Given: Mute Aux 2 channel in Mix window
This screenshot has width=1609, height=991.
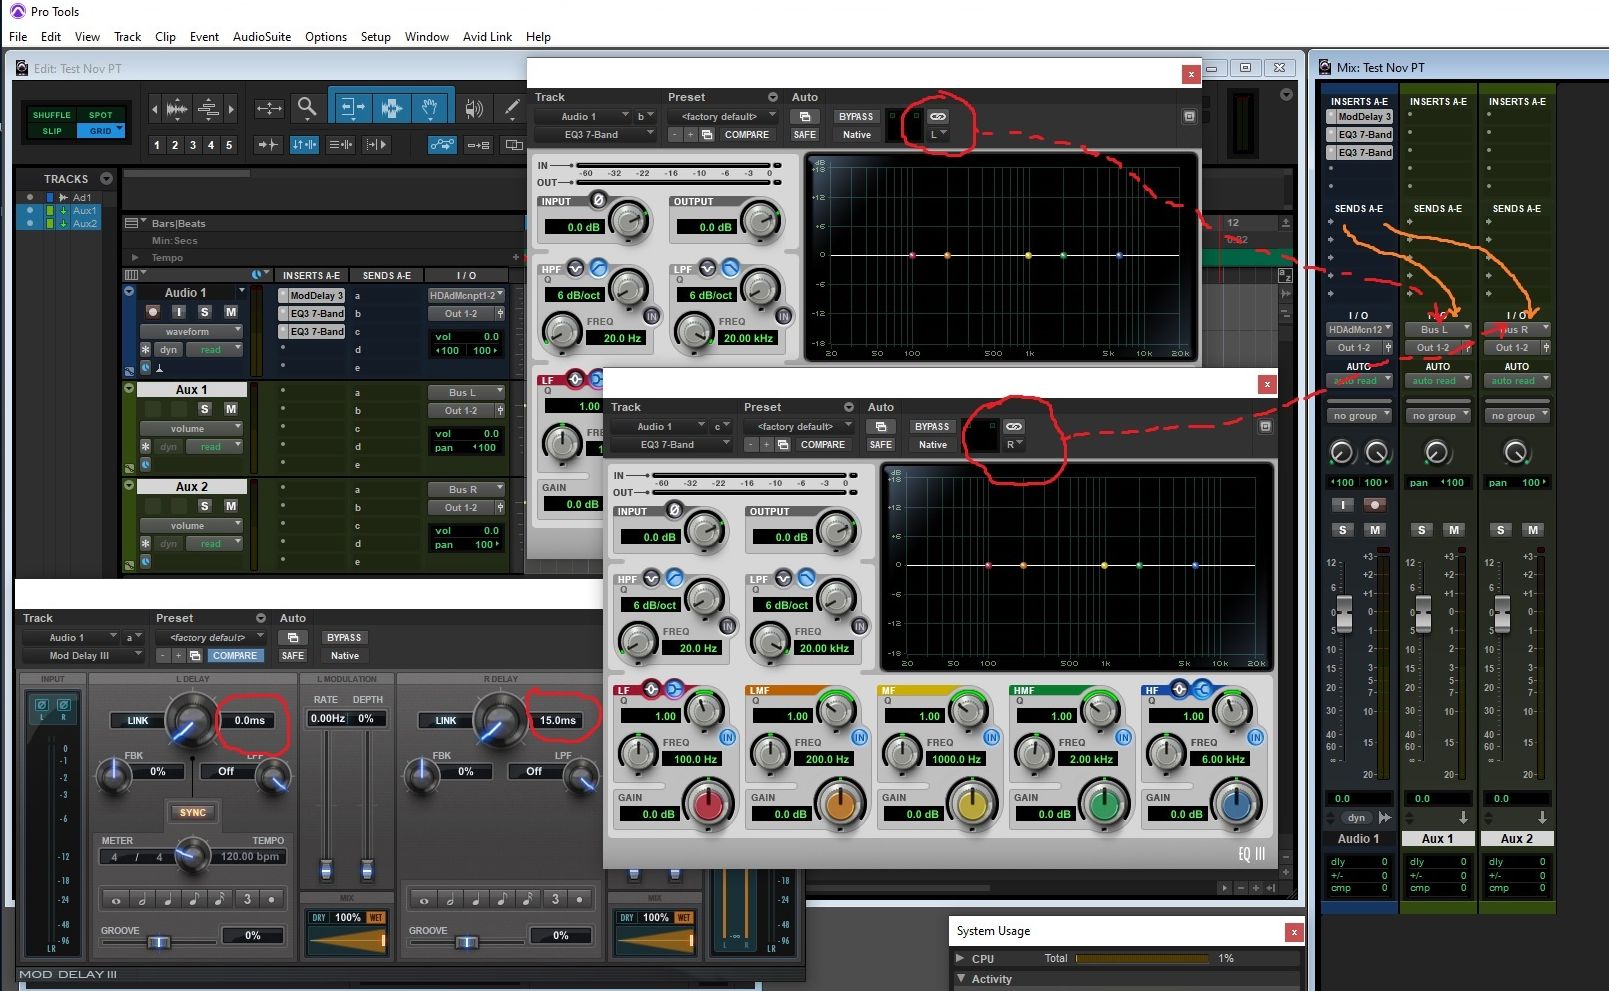Looking at the screenshot, I should (x=1533, y=530).
